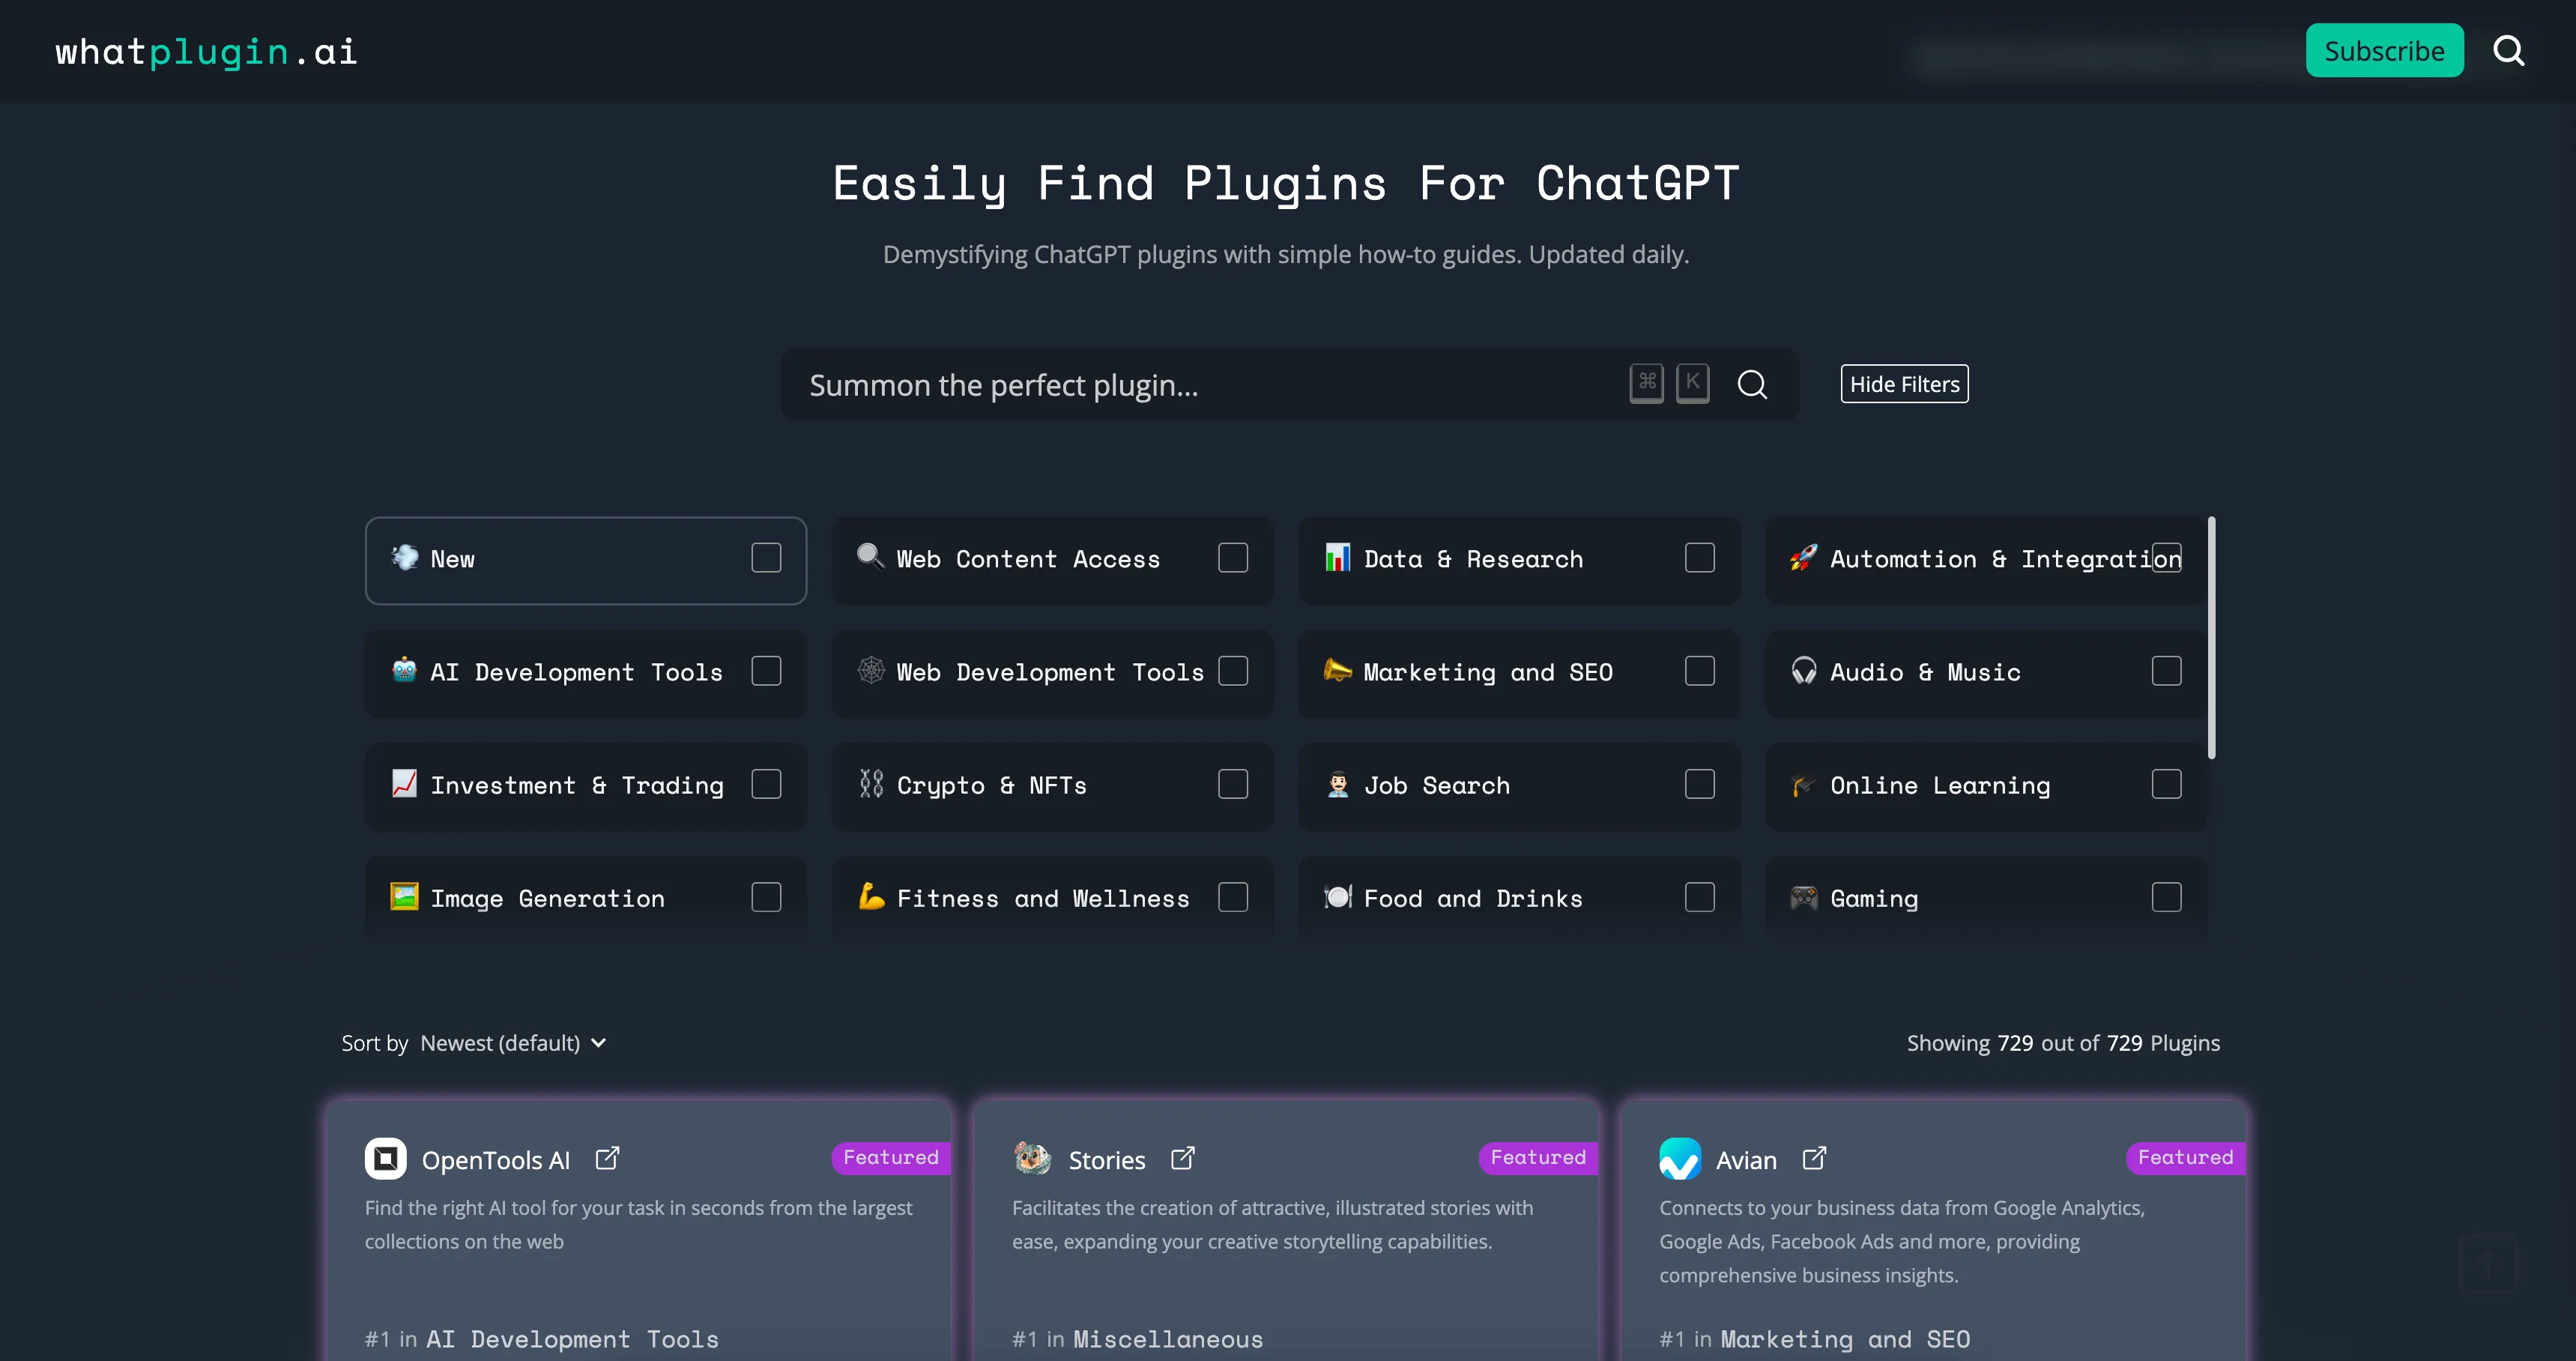The height and width of the screenshot is (1361, 2576).
Task: Open the OpenTools AI plugin title
Action: [x=496, y=1160]
